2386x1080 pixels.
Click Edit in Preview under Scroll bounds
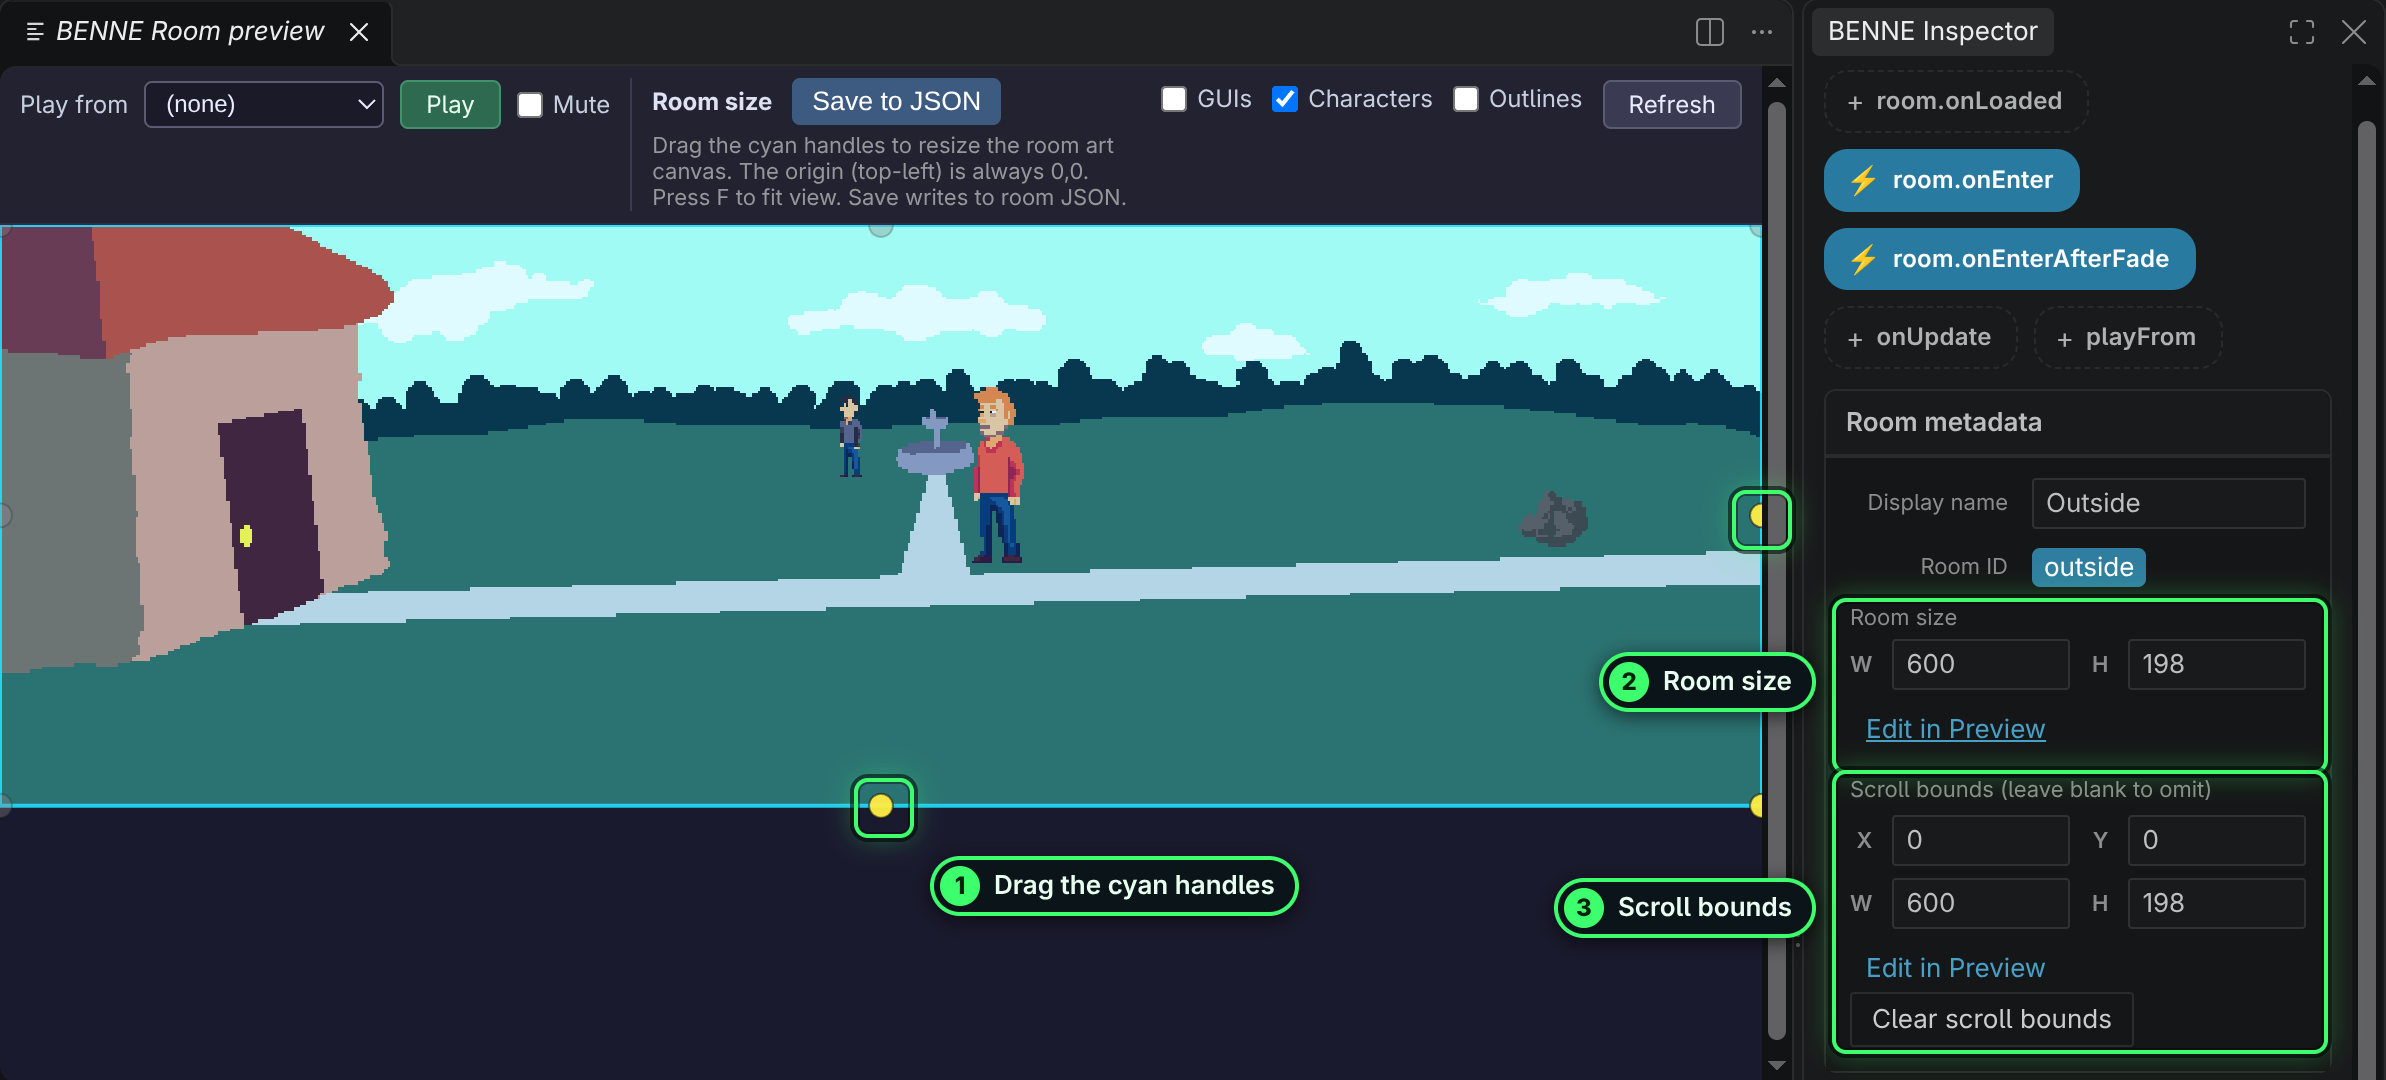click(1955, 968)
